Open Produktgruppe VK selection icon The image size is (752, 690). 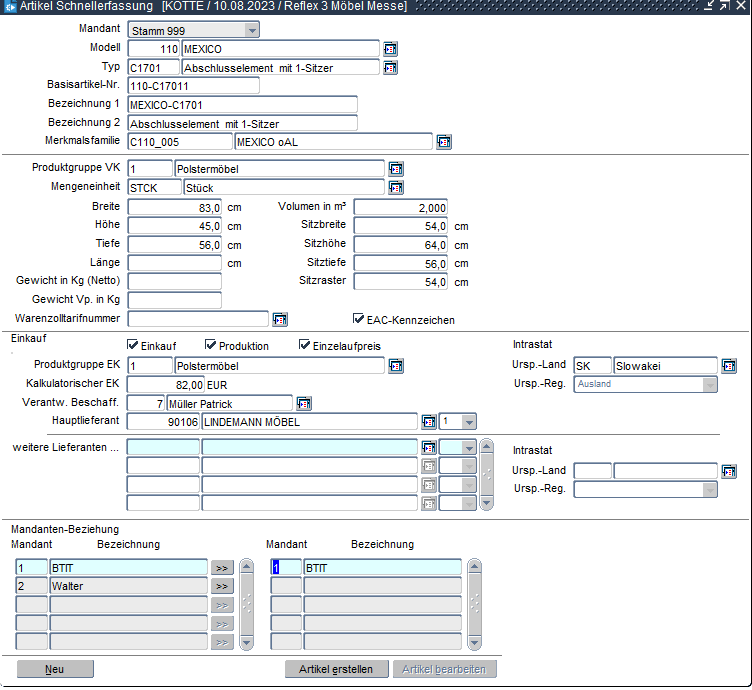396,169
